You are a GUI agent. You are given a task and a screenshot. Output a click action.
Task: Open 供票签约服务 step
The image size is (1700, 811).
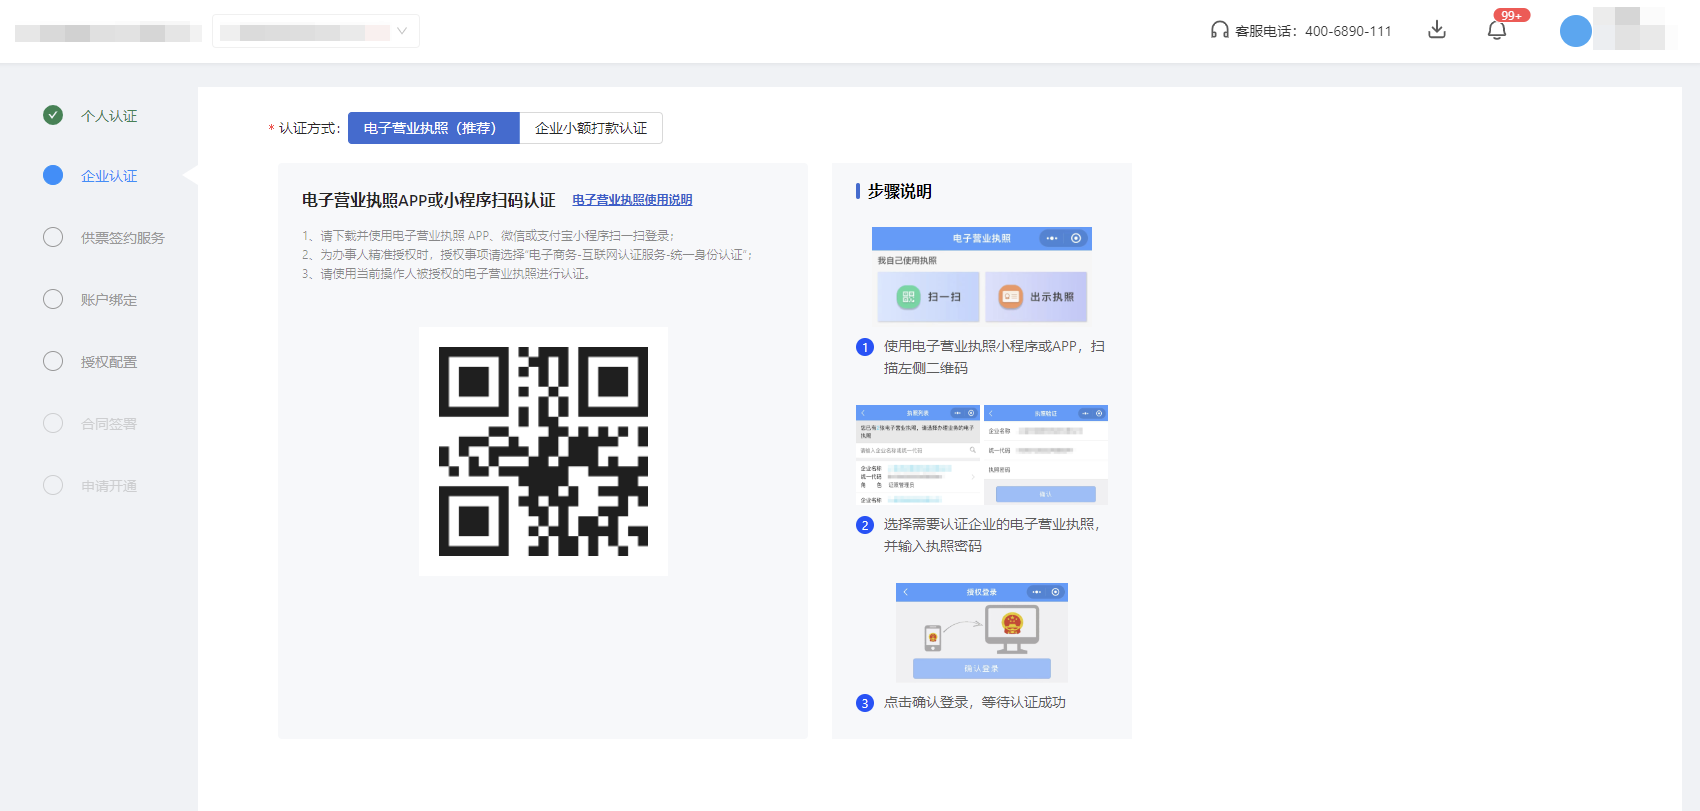[123, 238]
